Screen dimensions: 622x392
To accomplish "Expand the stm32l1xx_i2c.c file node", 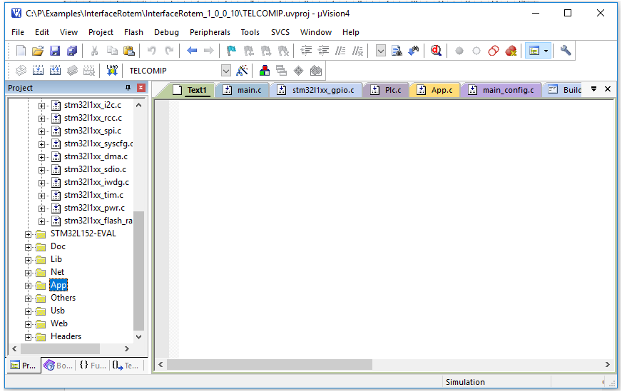I will point(41,106).
